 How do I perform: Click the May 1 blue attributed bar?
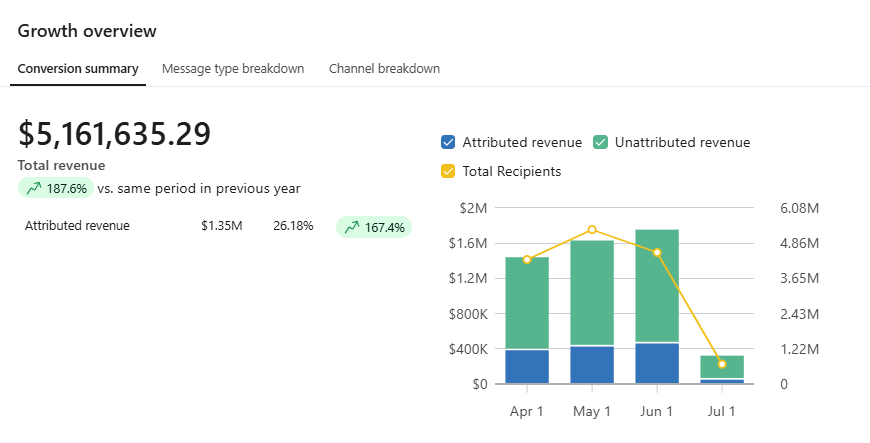592,365
